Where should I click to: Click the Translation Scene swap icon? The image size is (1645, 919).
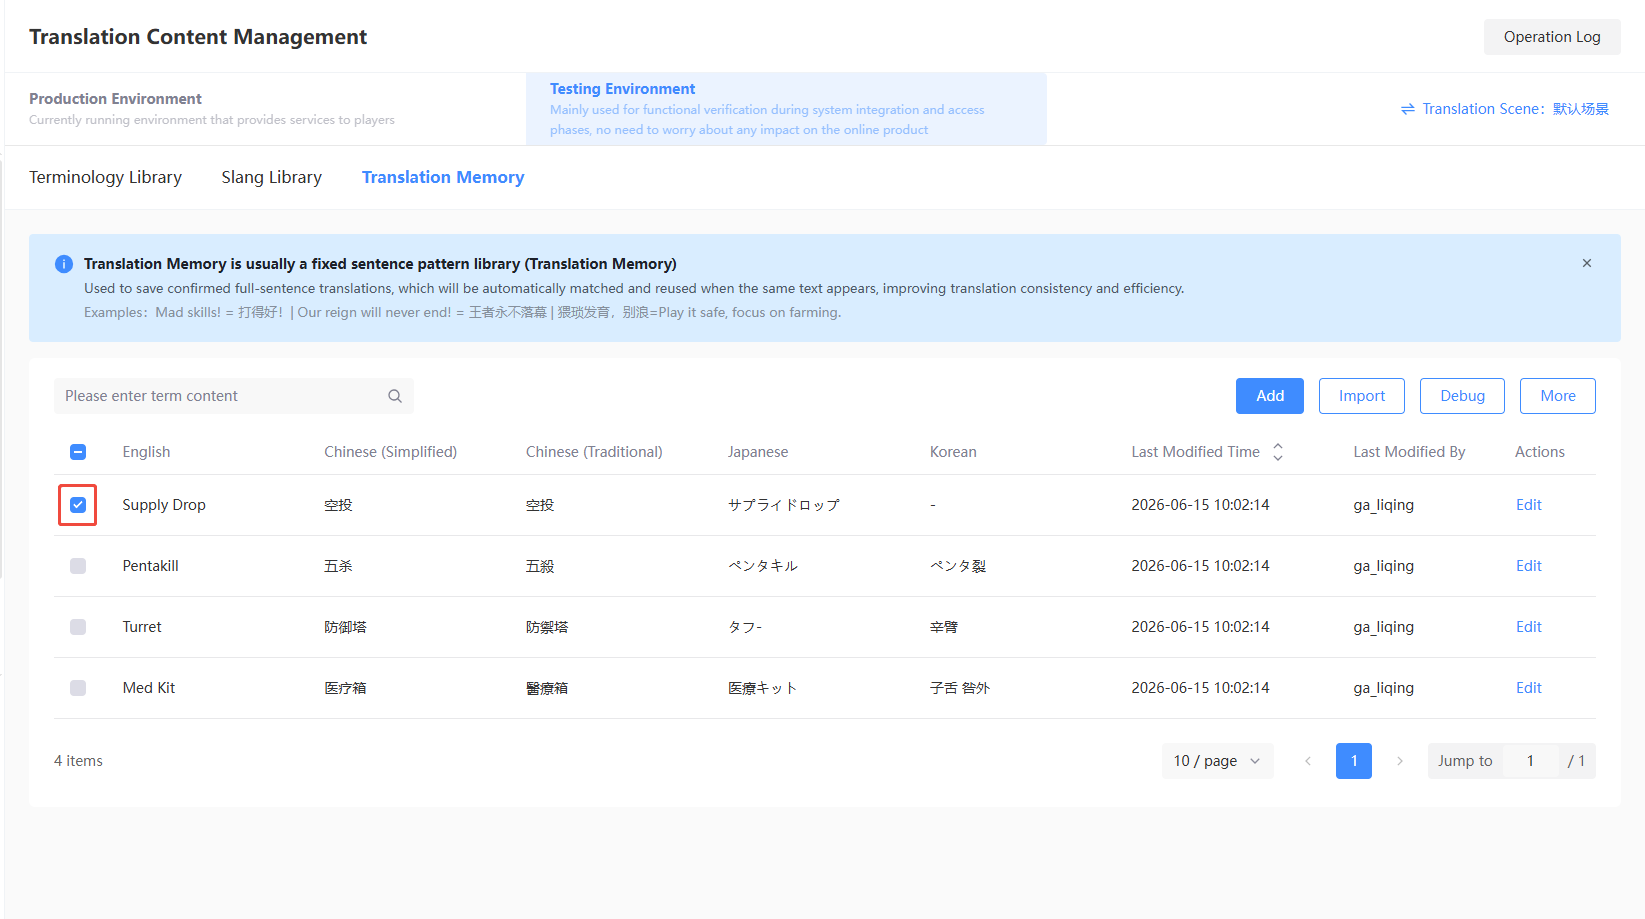pos(1408,109)
